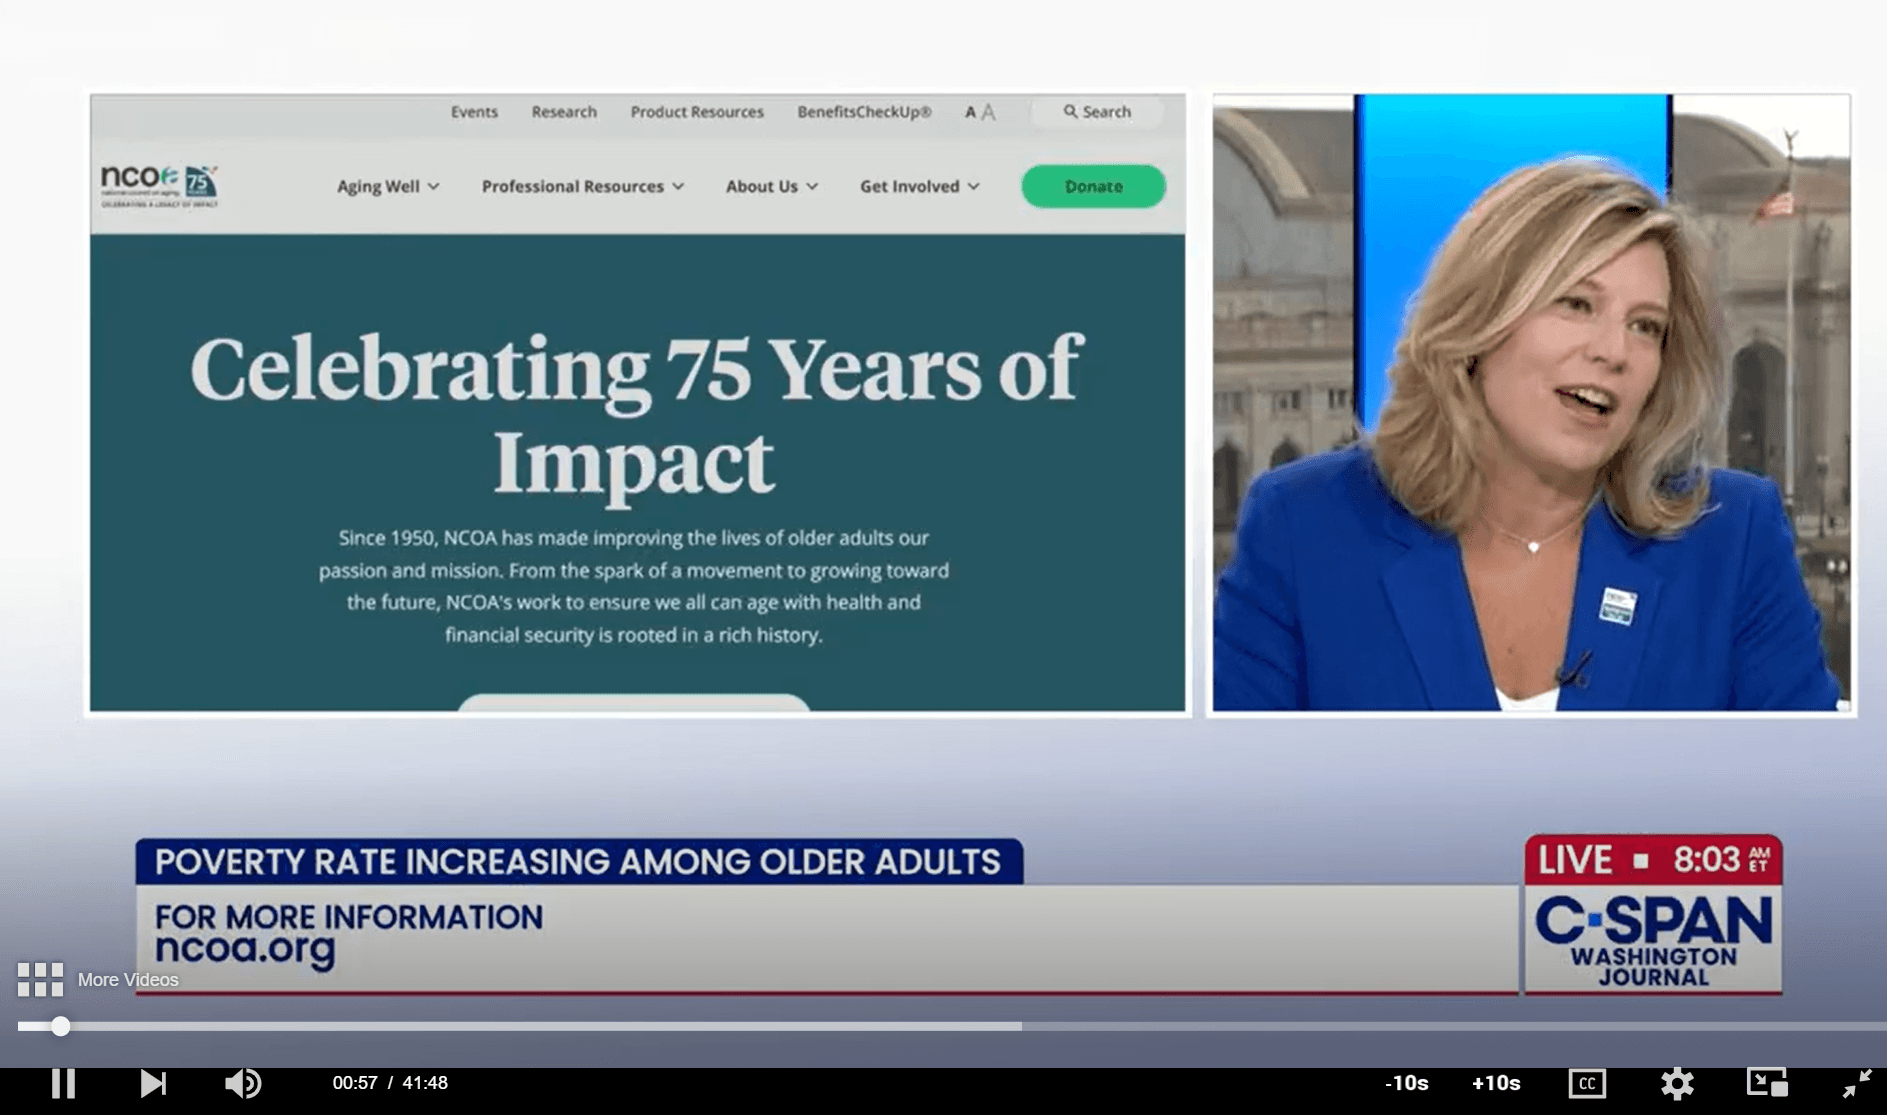Skip to the next video
1887x1115 pixels.
click(x=152, y=1083)
